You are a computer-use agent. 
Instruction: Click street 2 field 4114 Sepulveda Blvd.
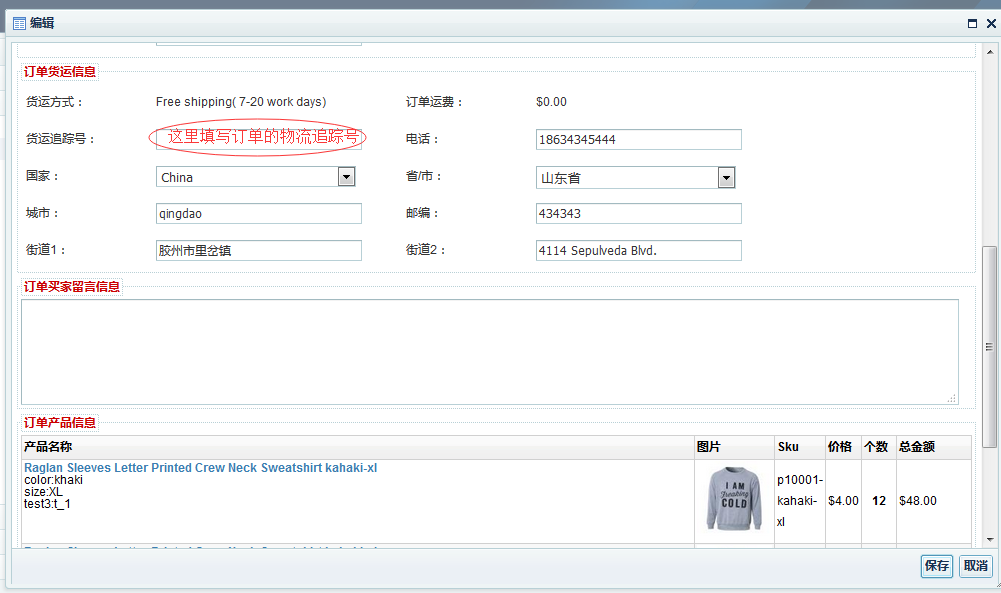638,250
